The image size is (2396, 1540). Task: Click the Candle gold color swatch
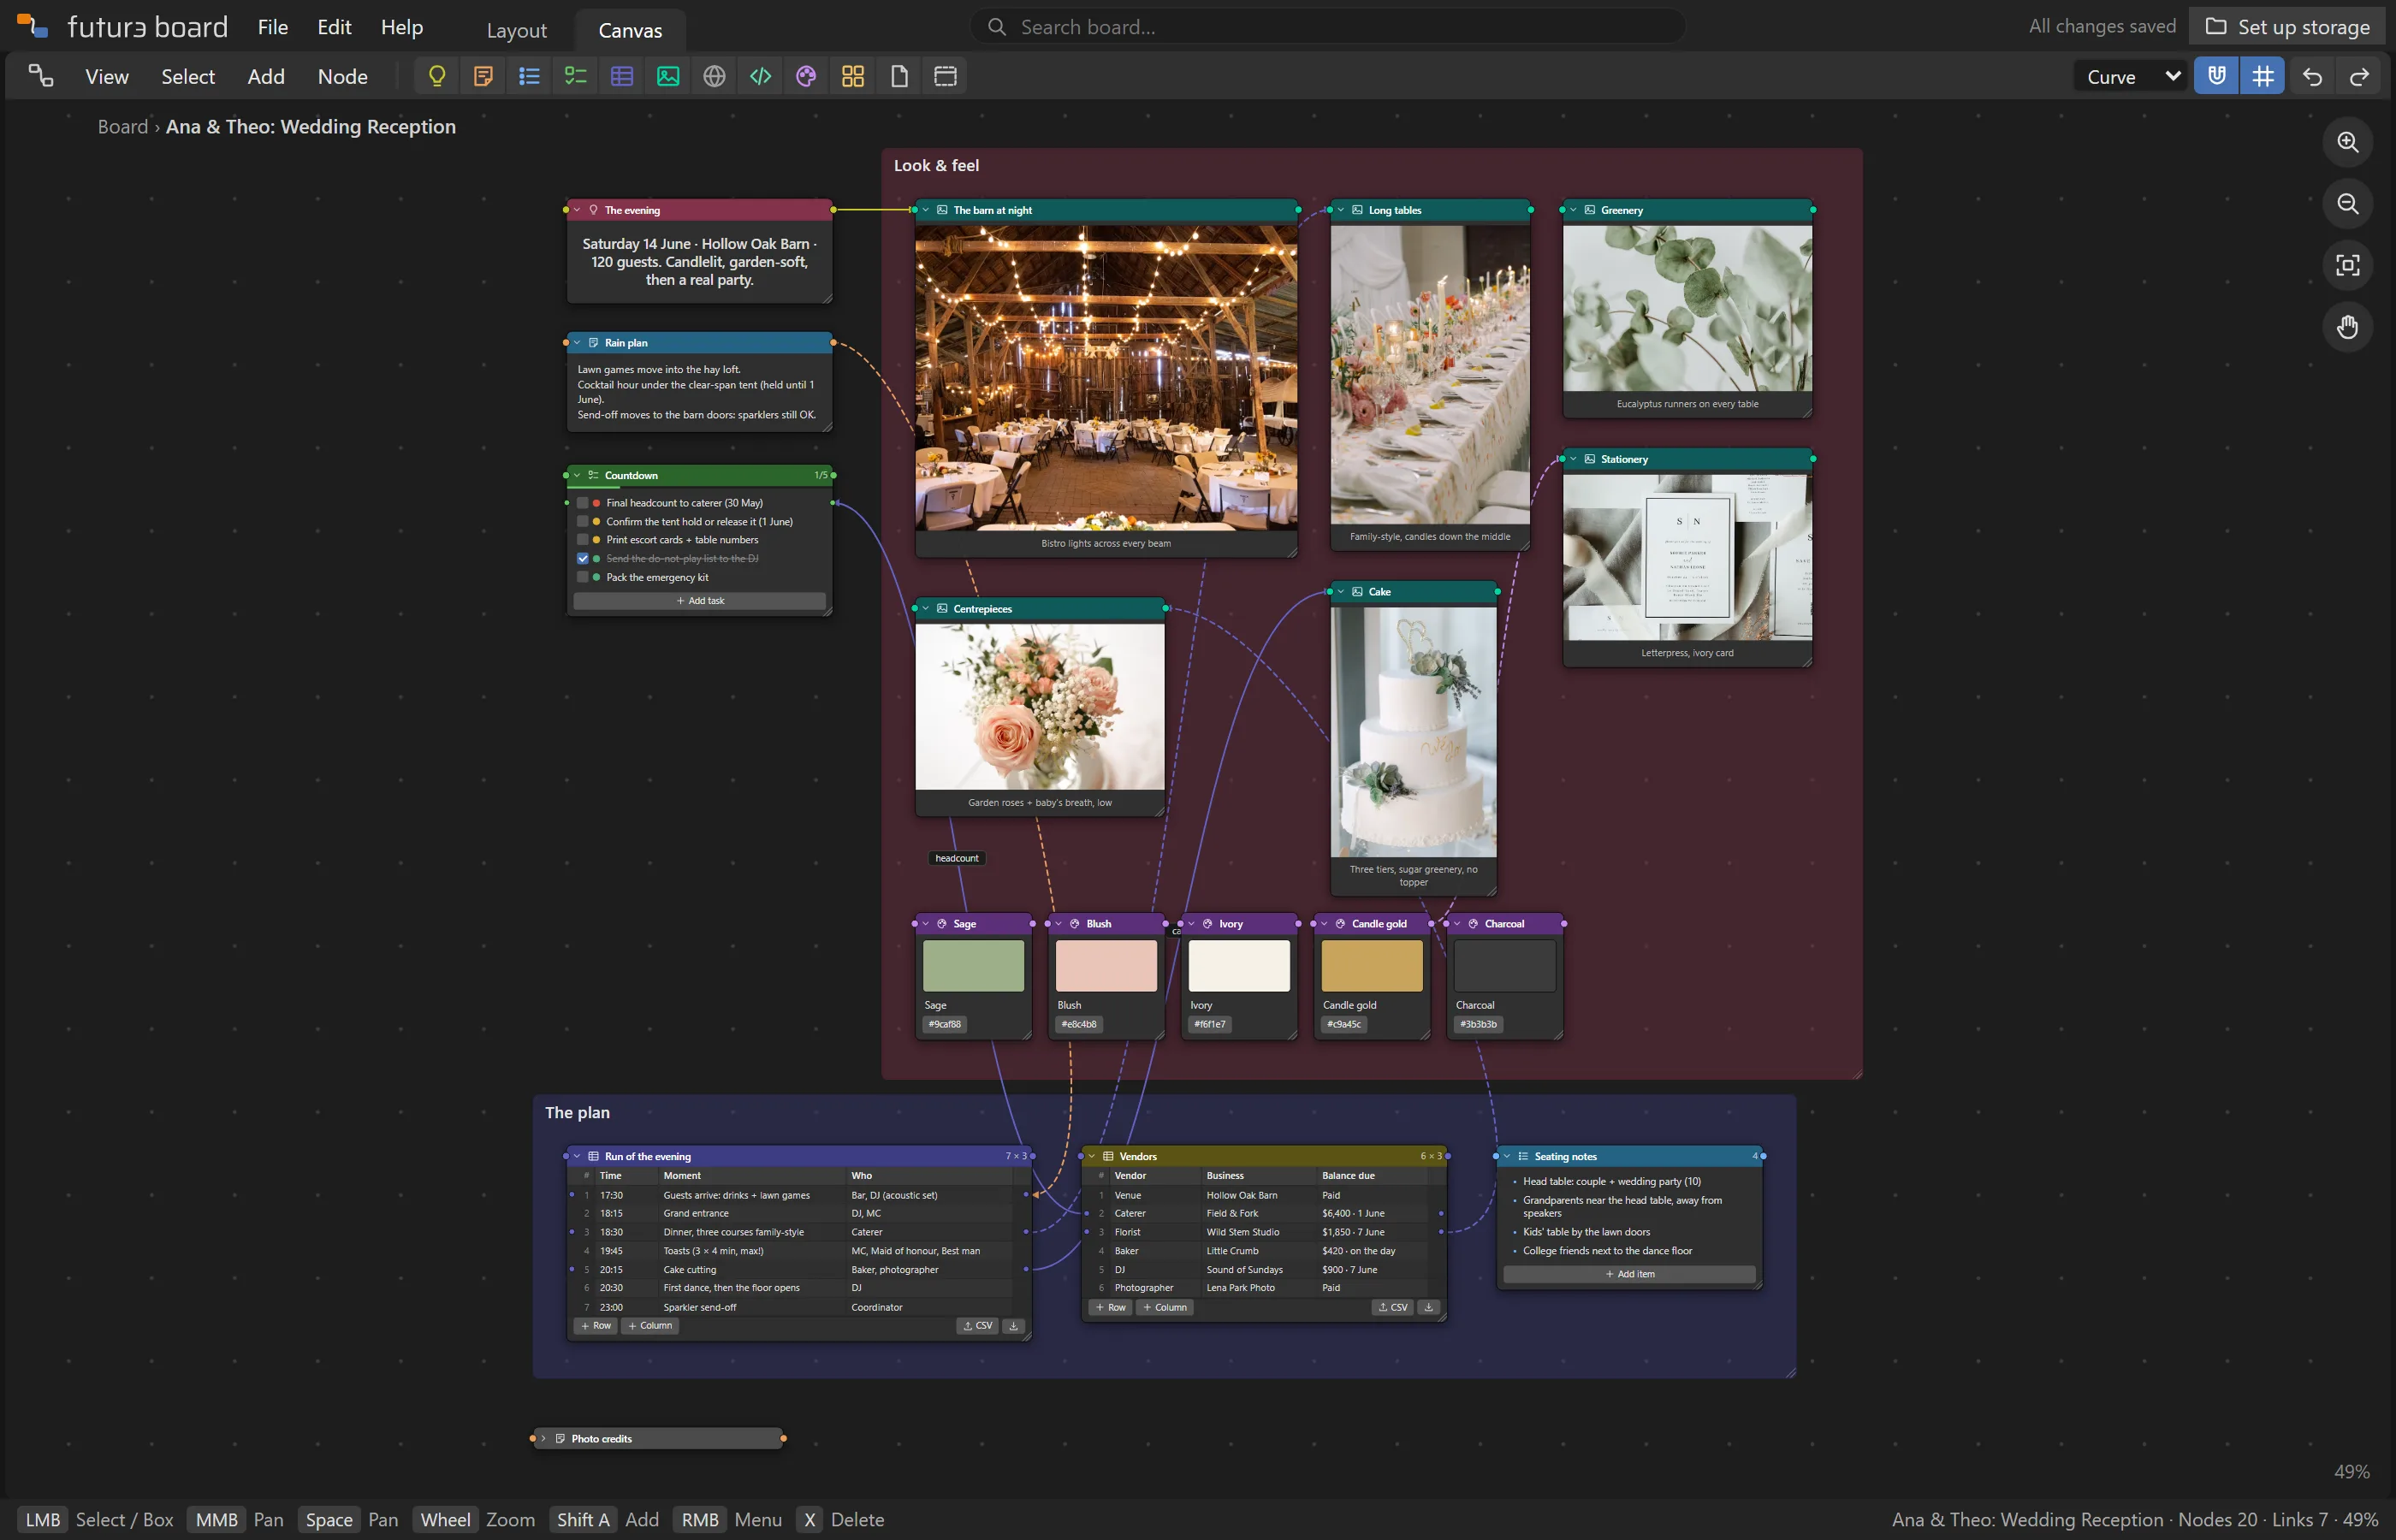1372,966
